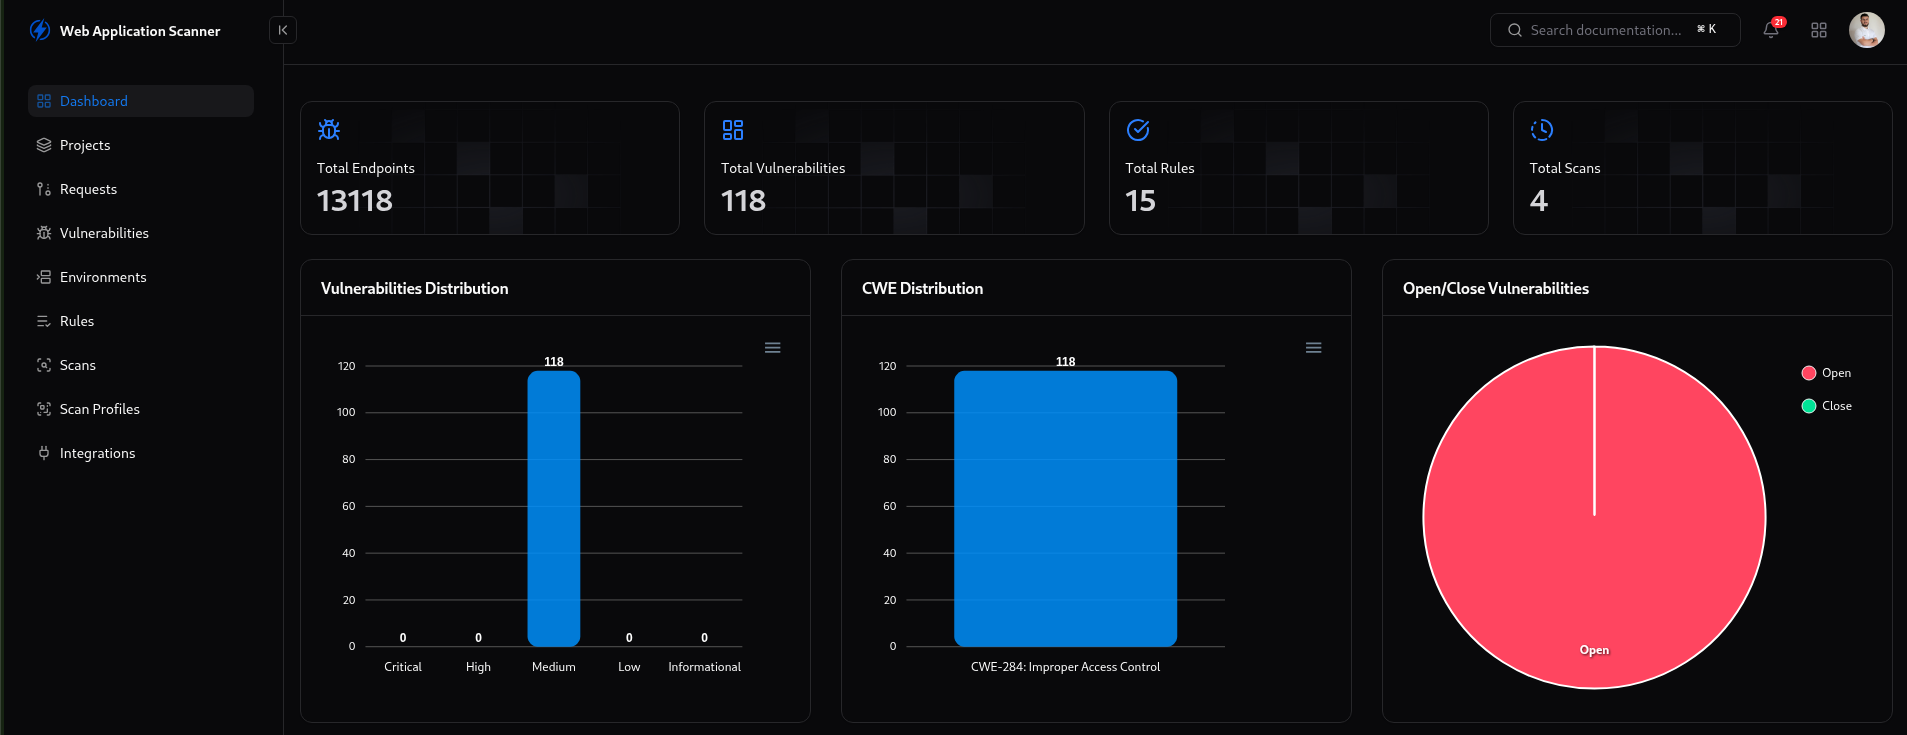Go to Projects in the sidebar

85,145
